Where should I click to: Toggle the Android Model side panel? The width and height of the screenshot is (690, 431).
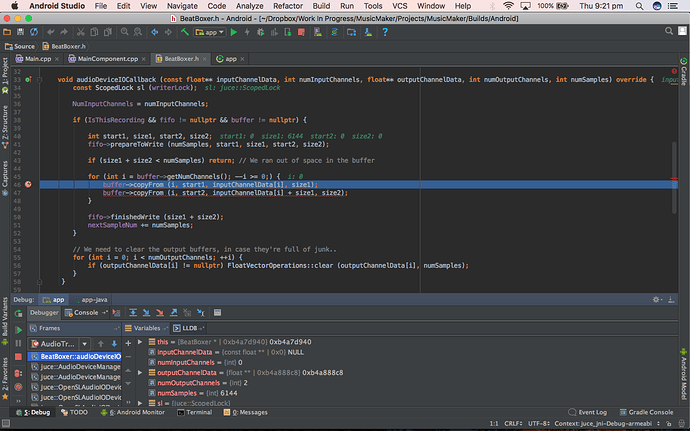coord(683,368)
